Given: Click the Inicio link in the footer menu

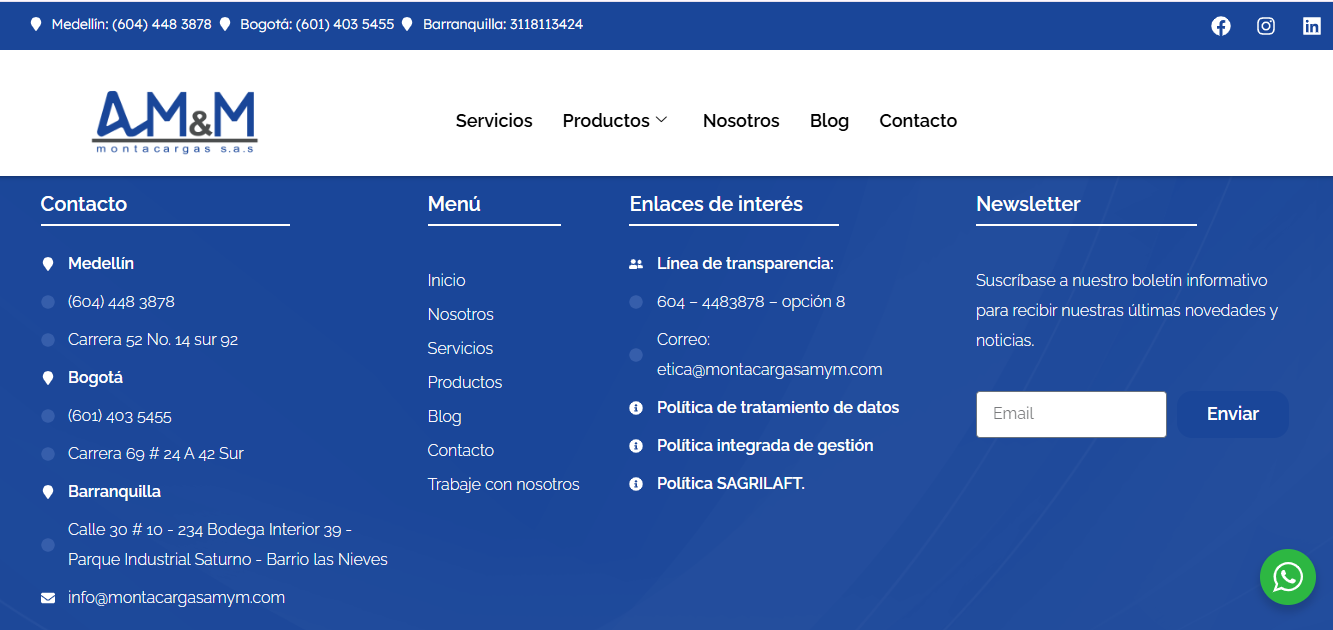Looking at the screenshot, I should 446,280.
